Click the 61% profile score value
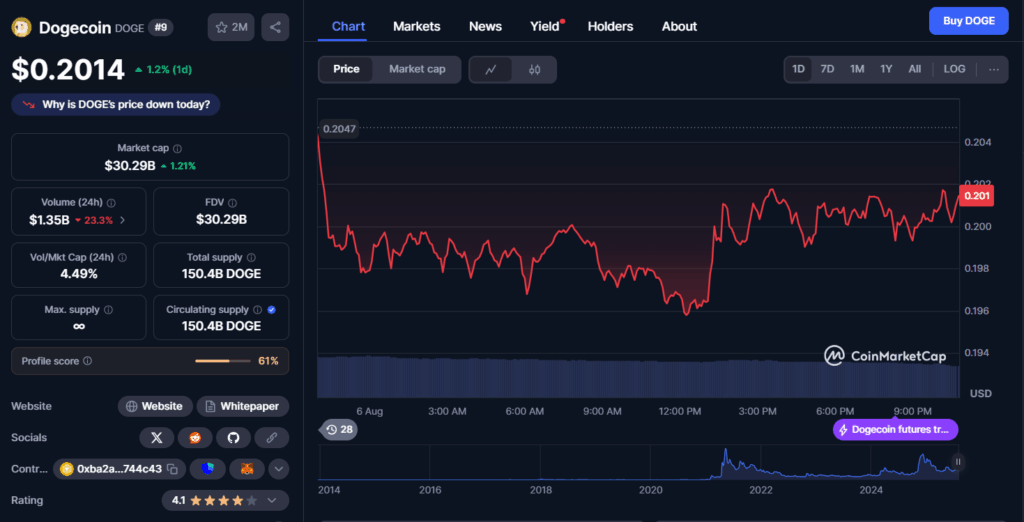This screenshot has height=522, width=1024. coord(268,361)
